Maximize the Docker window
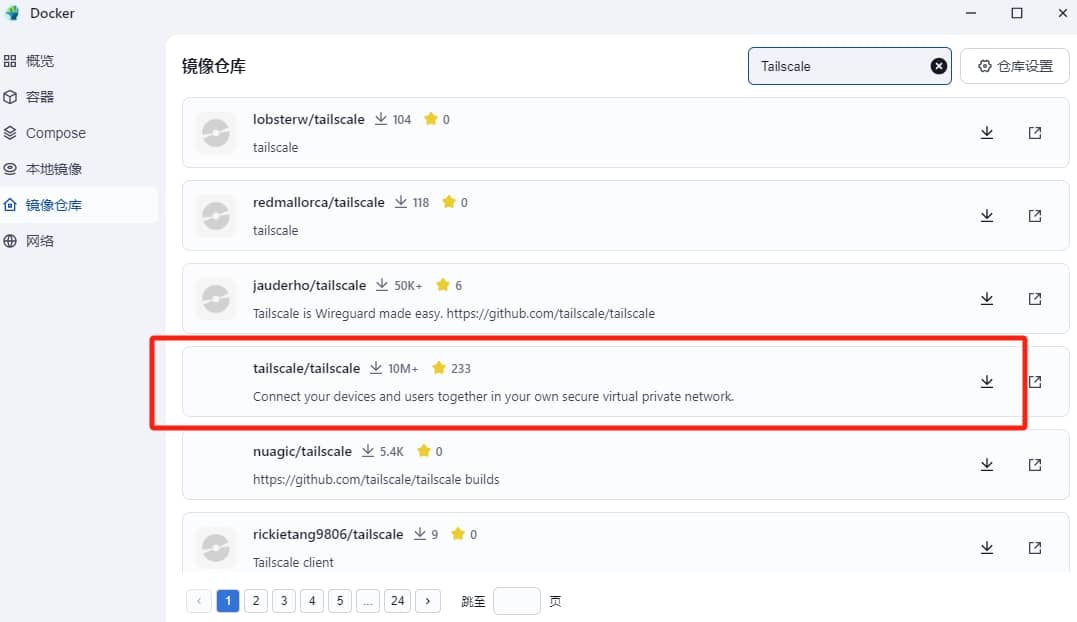This screenshot has height=622, width=1077. click(1017, 13)
